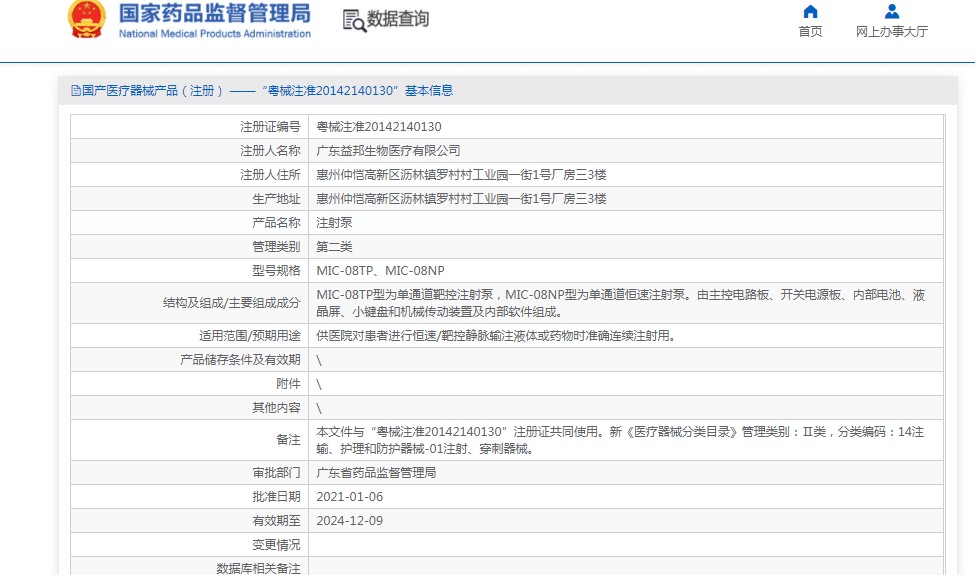Click the structure description starting MIC-08TP型为

coord(621,303)
